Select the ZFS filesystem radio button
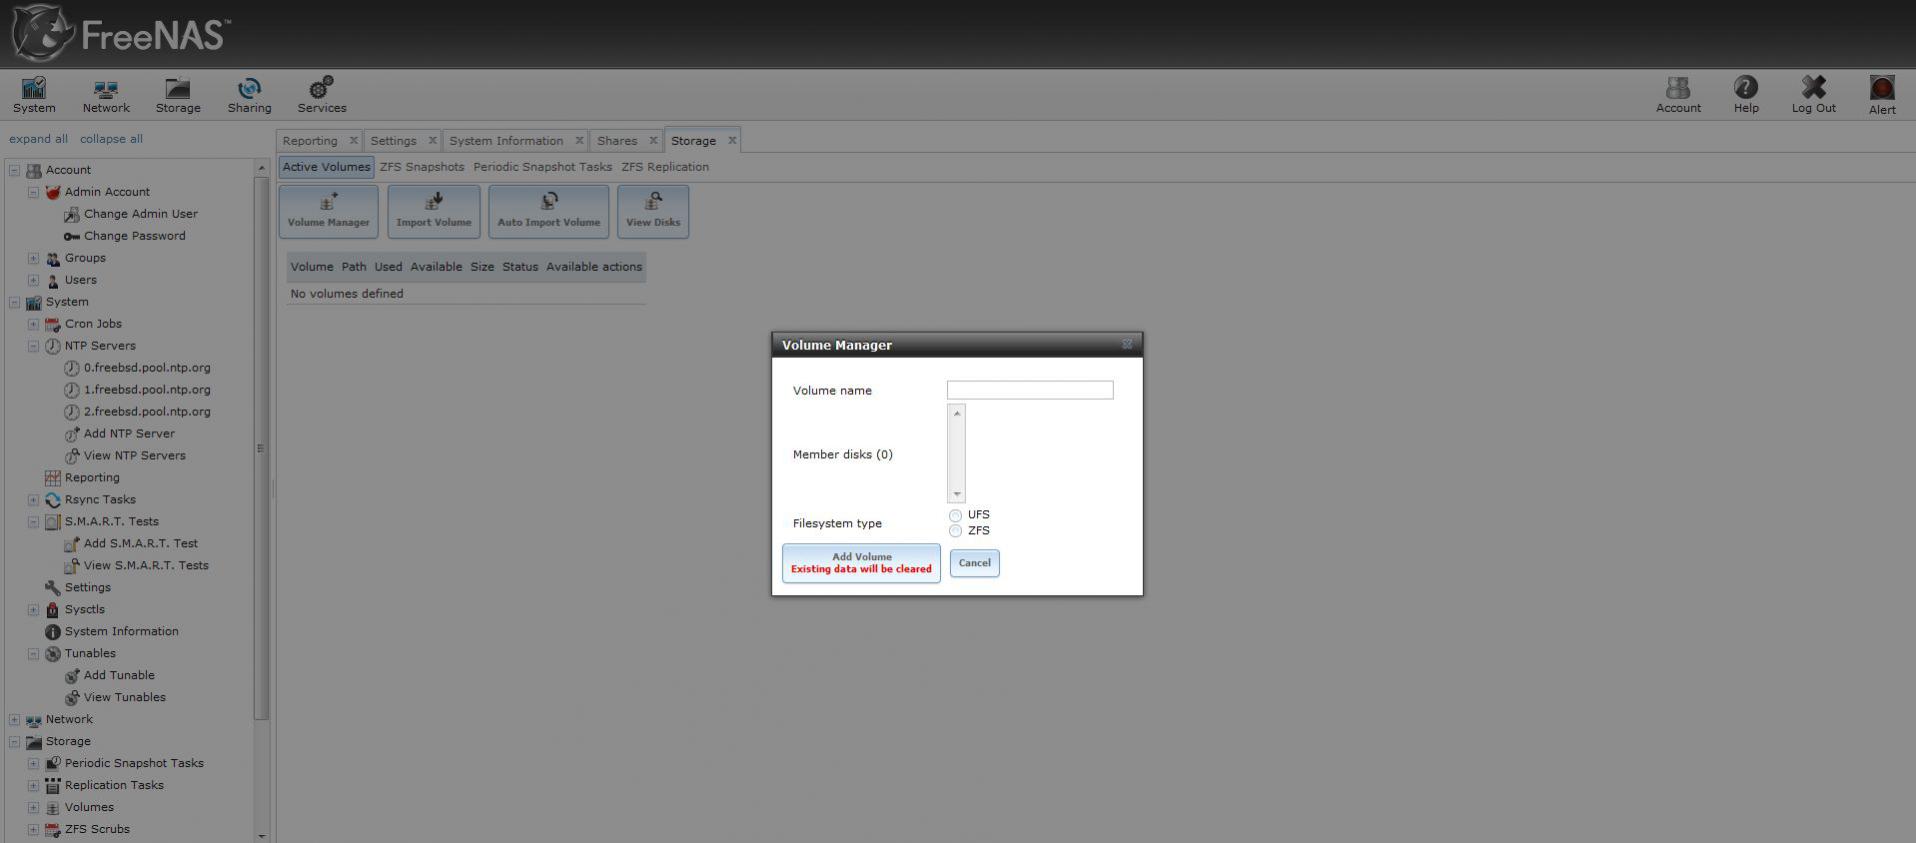Image resolution: width=1916 pixels, height=843 pixels. click(955, 531)
